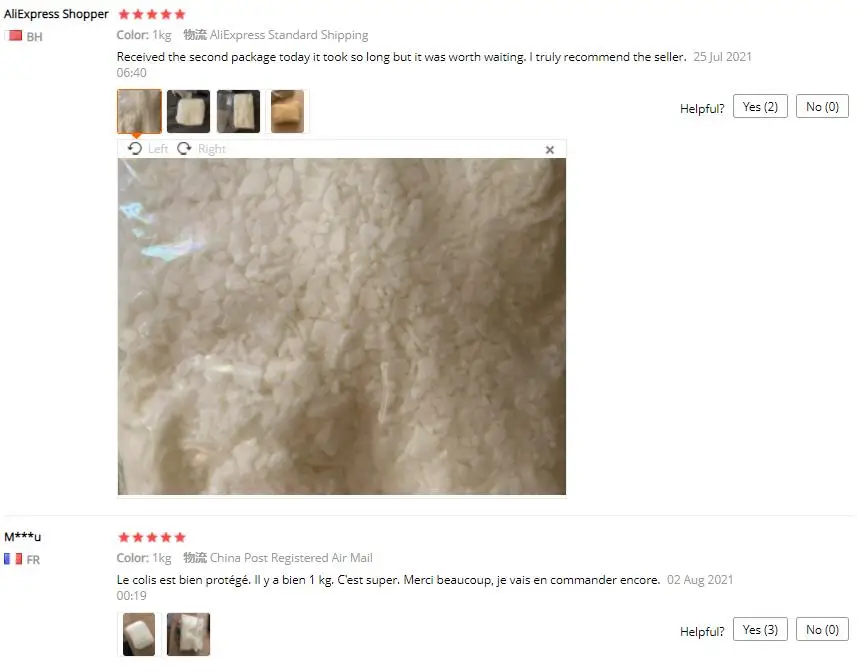Click the enlarged white powder photo
The width and height of the screenshot is (859, 672).
pos(342,326)
